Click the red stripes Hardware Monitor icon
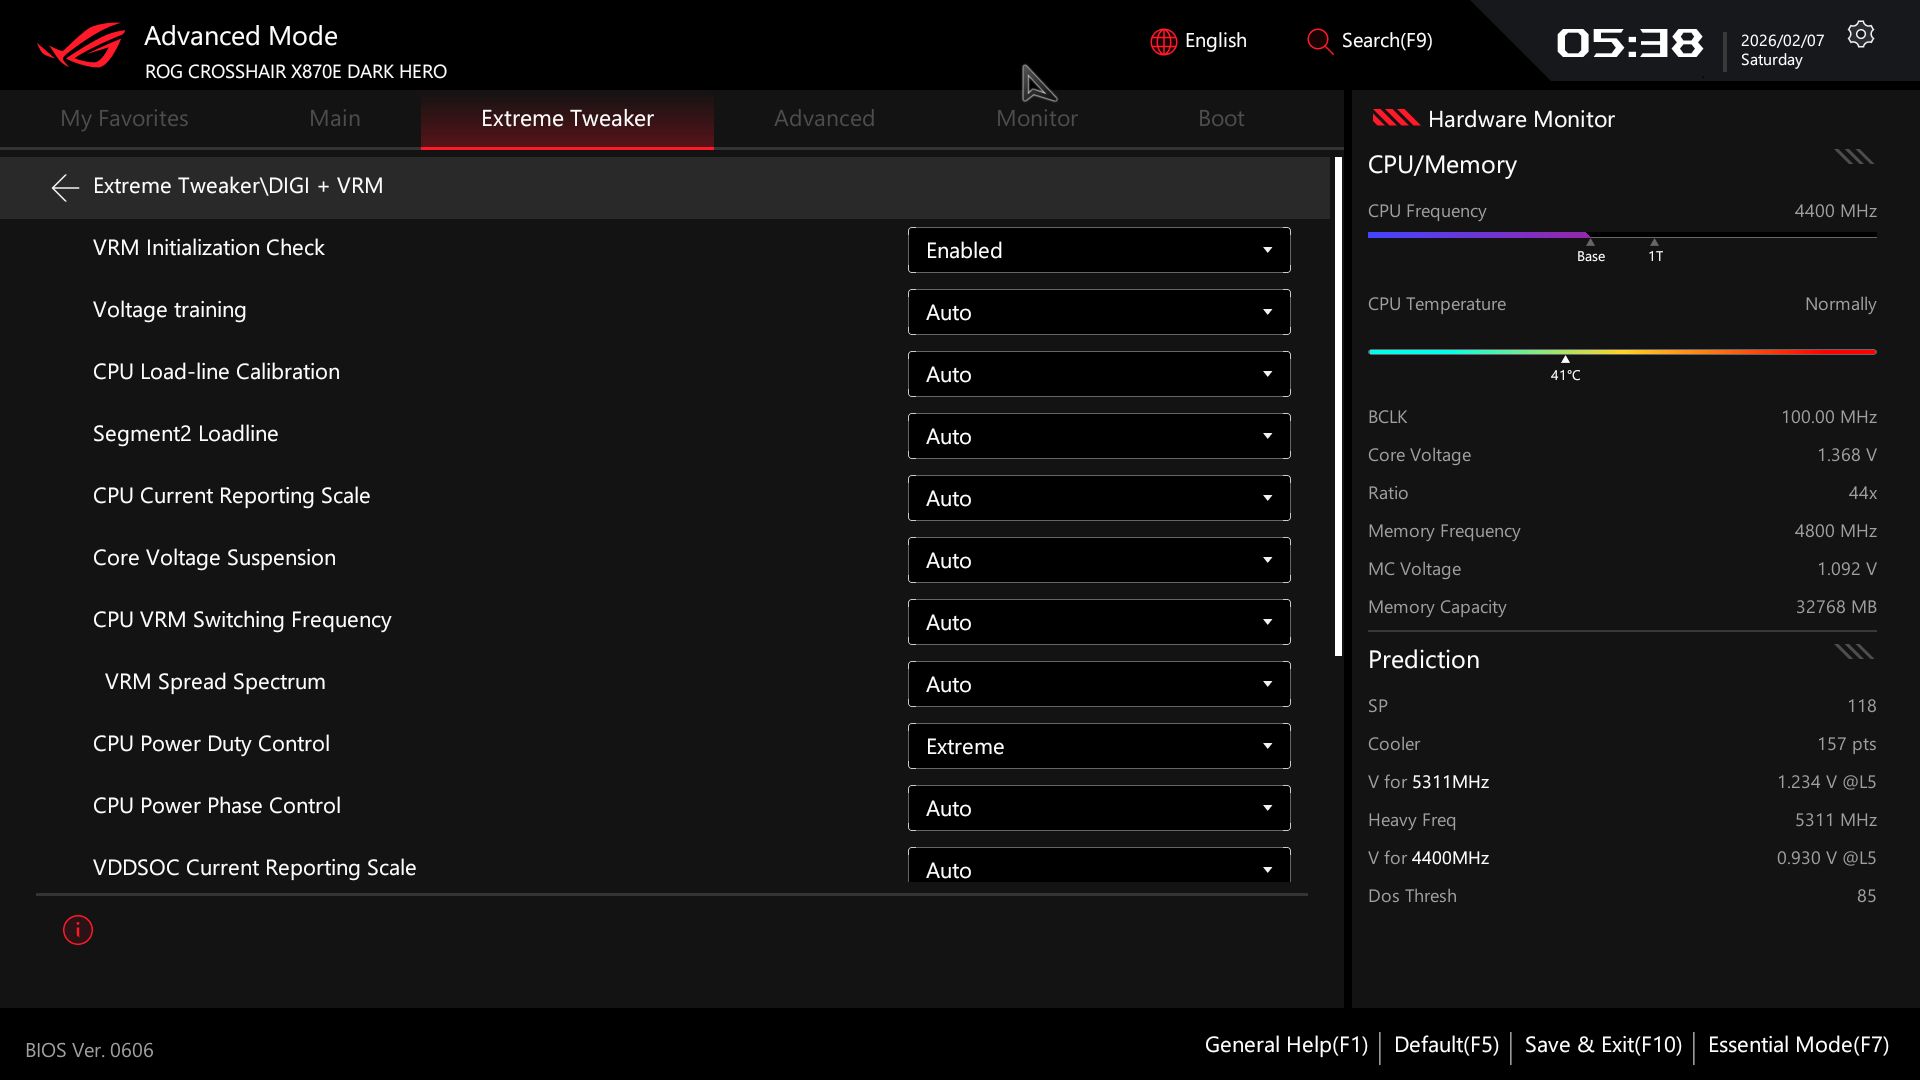The width and height of the screenshot is (1920, 1080). (x=1395, y=119)
